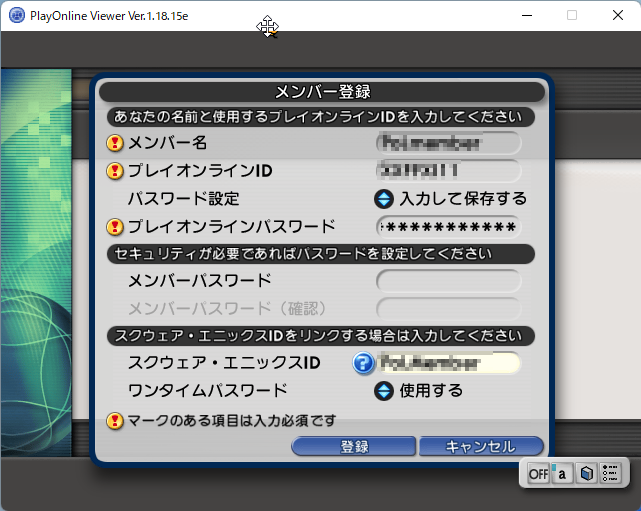The height and width of the screenshot is (511, 641).
Task: Click the ワンタイムパスワード label
Action: tap(208, 391)
